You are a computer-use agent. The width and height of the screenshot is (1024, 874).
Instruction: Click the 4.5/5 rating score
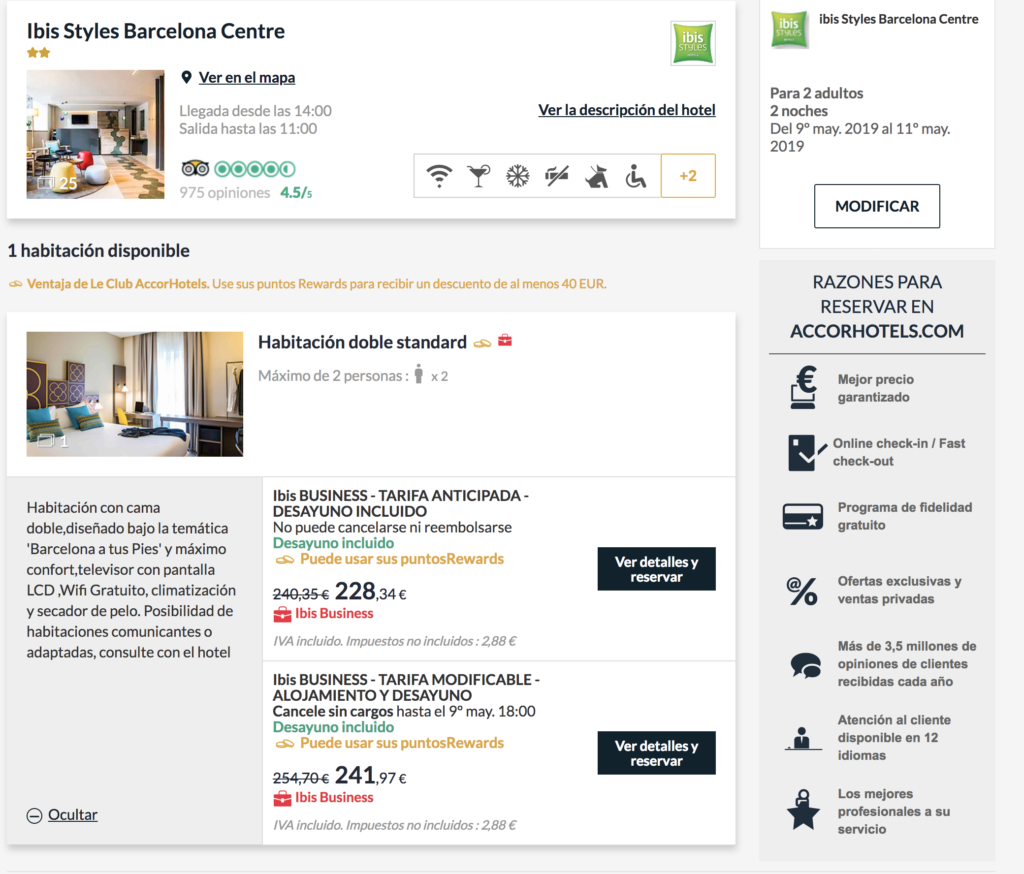tap(296, 193)
